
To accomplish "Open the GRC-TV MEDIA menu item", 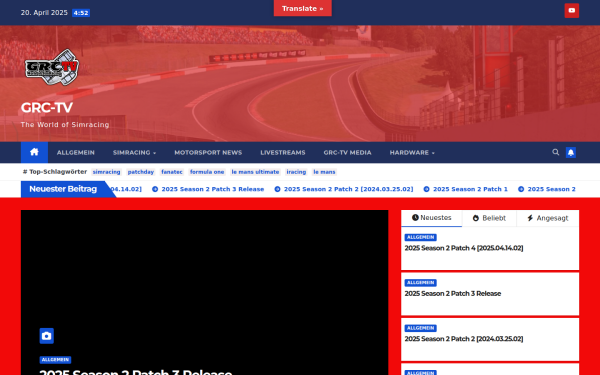I will click(347, 152).
